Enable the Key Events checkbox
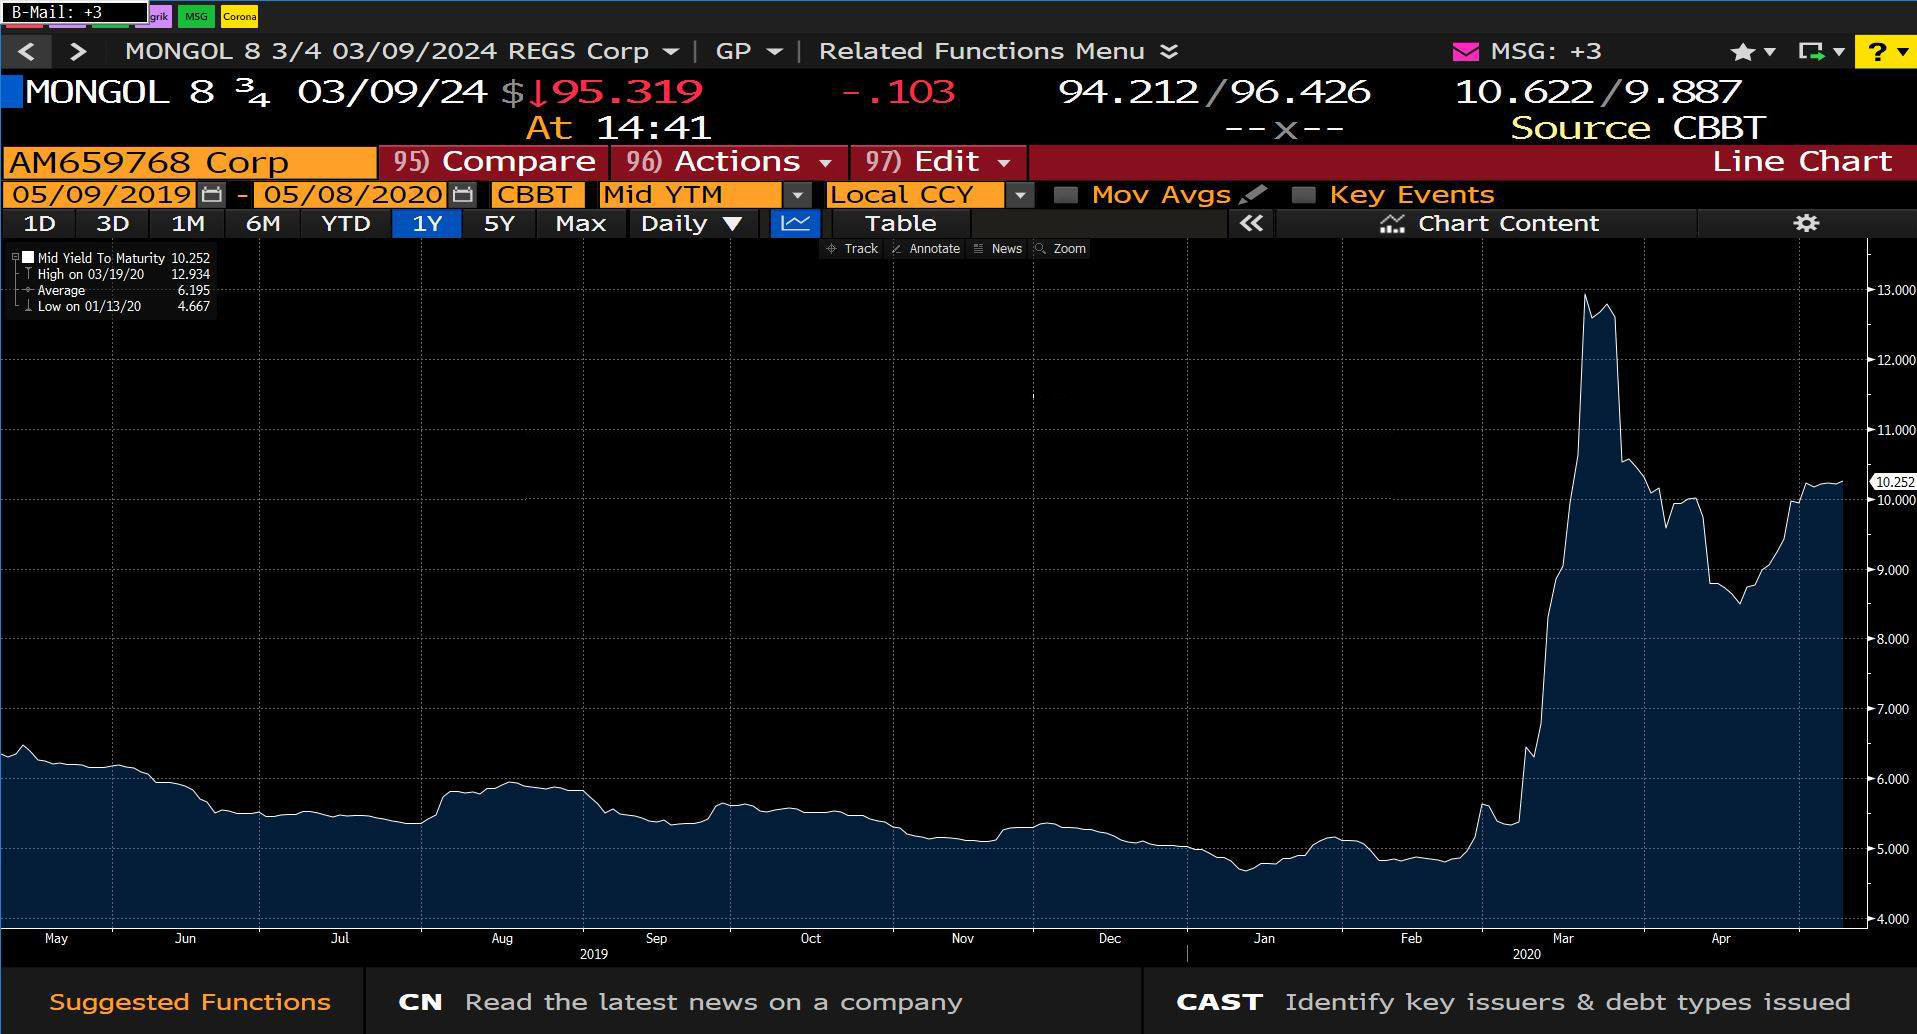Image resolution: width=1917 pixels, height=1034 pixels. coord(1303,195)
